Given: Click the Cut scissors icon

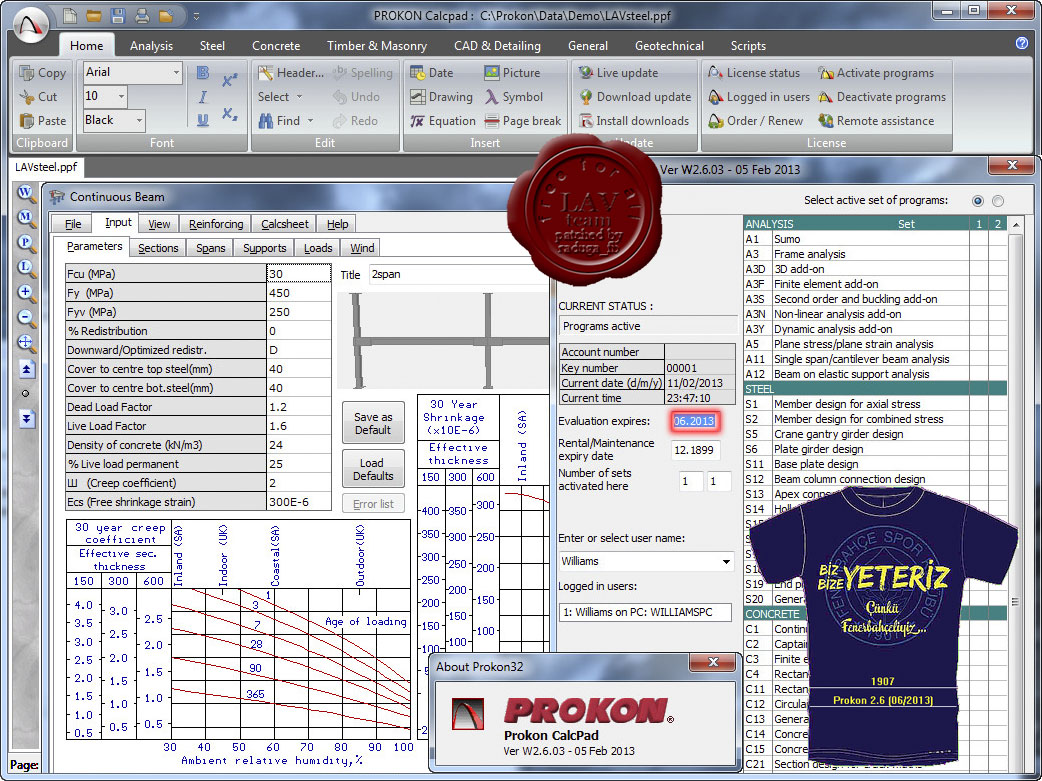Looking at the screenshot, I should [27, 97].
